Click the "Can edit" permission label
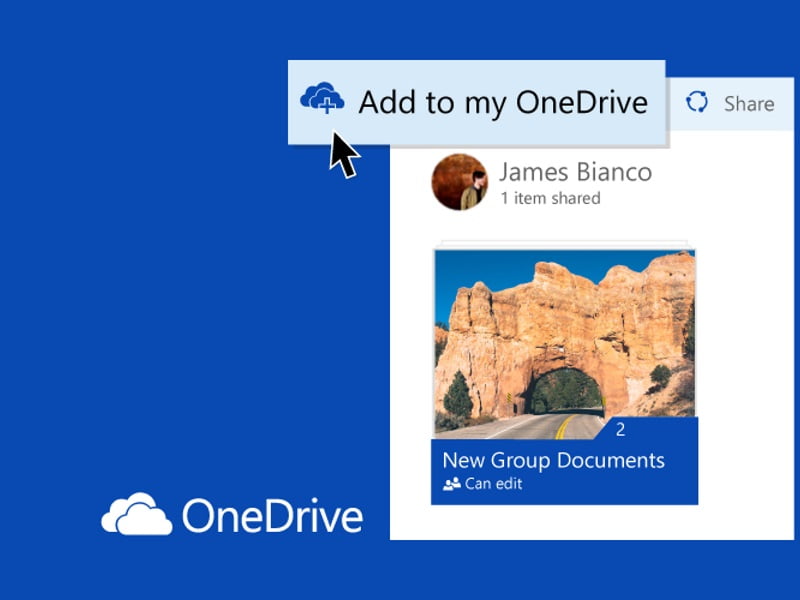The height and width of the screenshot is (600, 800). tap(494, 484)
